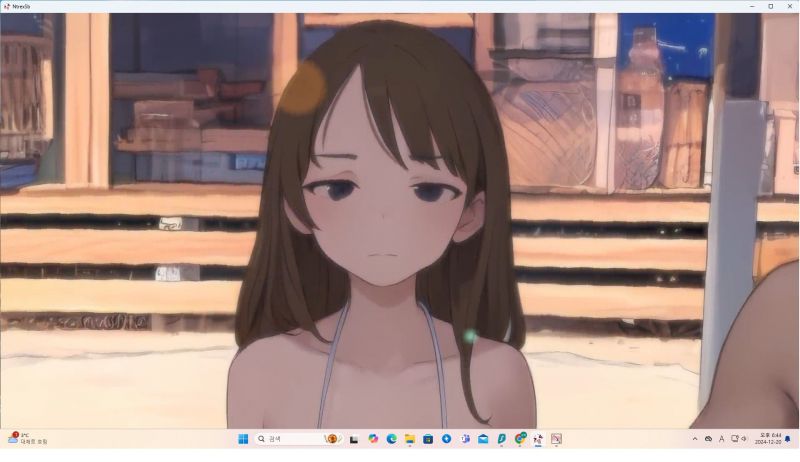
Task: Open the Windows Start menu
Action: tap(243, 439)
